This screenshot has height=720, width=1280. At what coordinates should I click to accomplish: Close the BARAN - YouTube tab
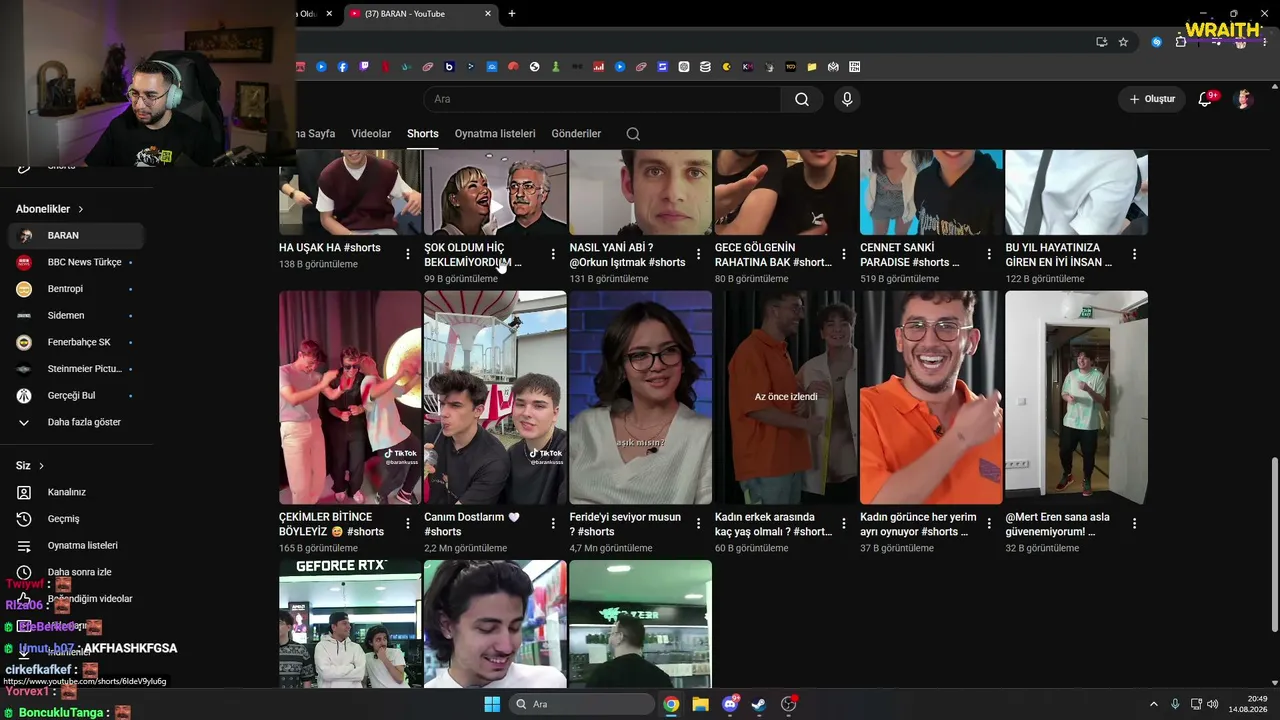(488, 14)
